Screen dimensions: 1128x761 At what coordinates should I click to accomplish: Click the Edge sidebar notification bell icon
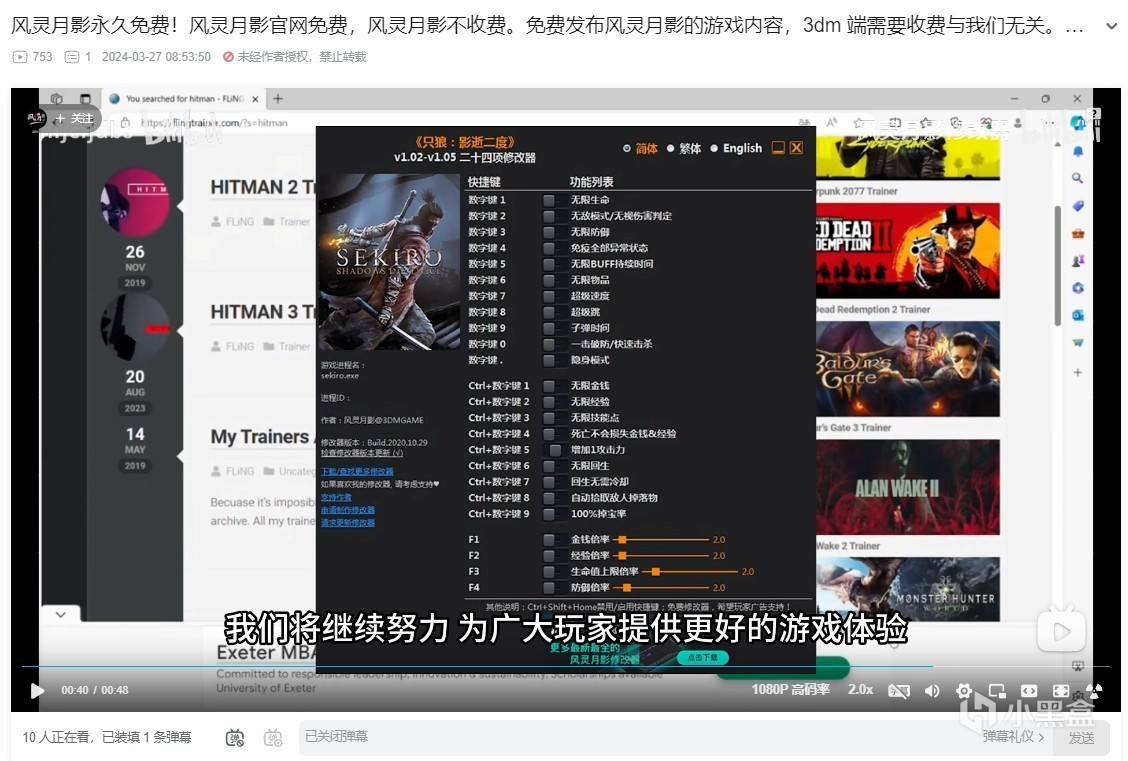(x=1078, y=151)
